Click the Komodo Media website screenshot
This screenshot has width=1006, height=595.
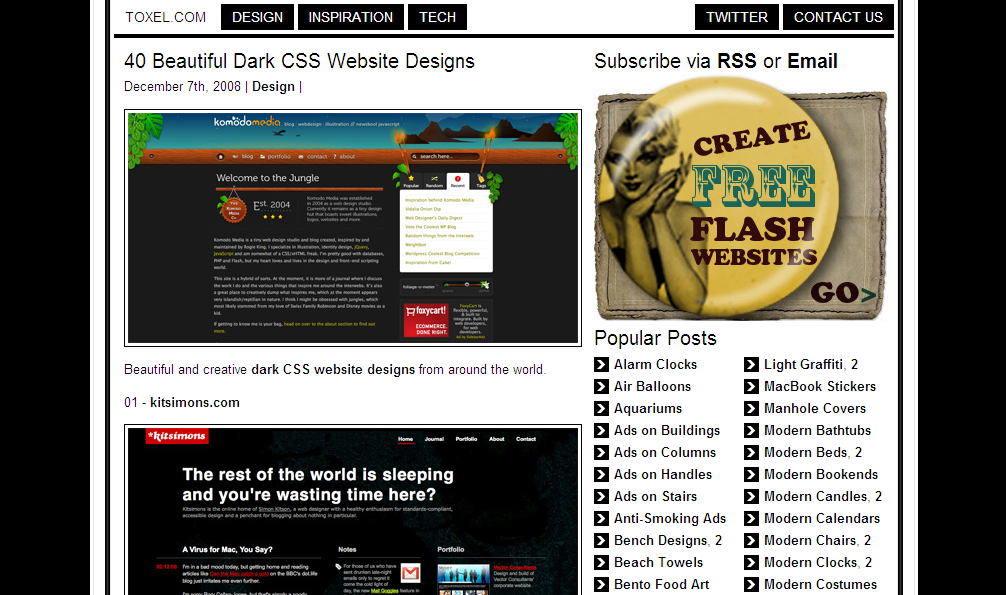353,228
